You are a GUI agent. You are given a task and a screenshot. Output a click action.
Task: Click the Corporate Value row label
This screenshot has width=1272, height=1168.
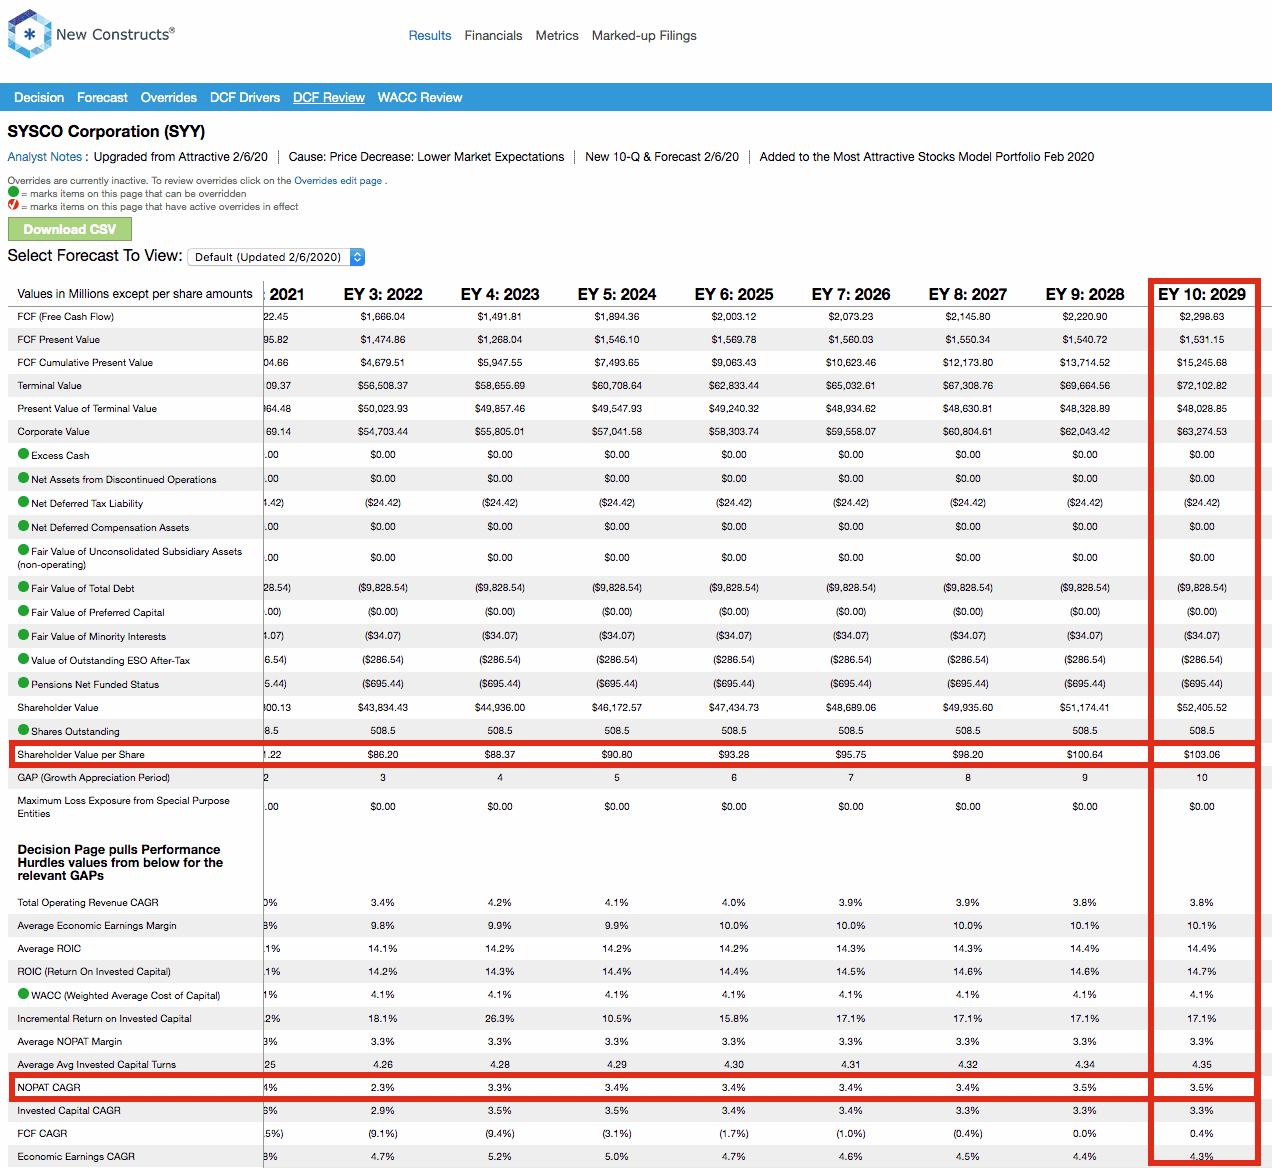pos(54,432)
